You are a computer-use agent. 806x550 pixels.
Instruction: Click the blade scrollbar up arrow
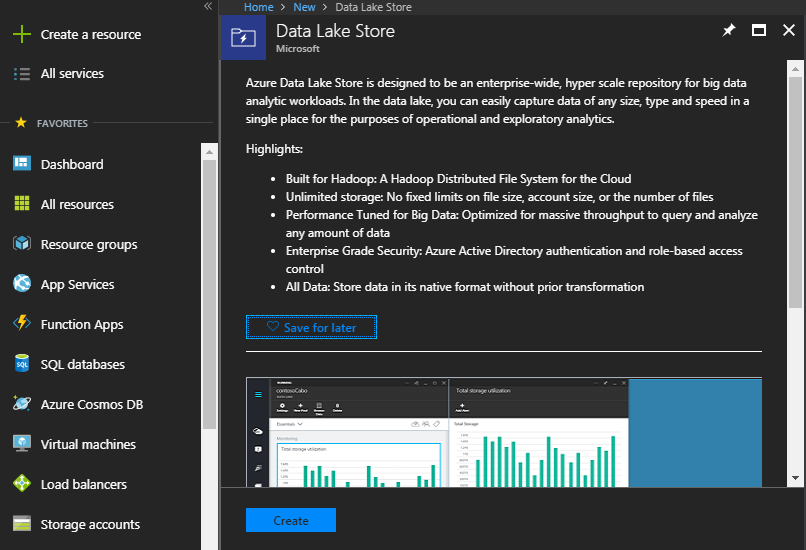tap(795, 68)
